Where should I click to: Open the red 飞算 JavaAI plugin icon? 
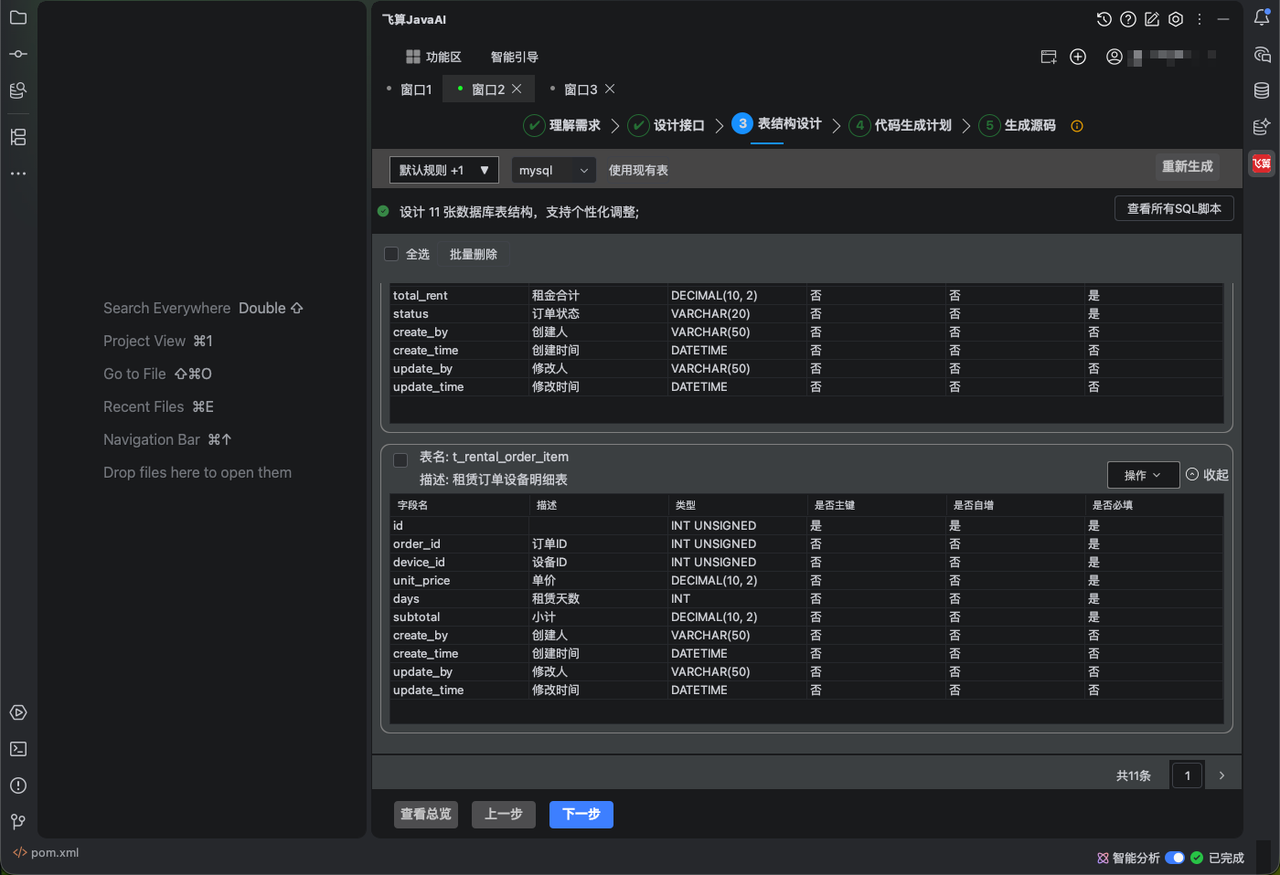point(1262,163)
